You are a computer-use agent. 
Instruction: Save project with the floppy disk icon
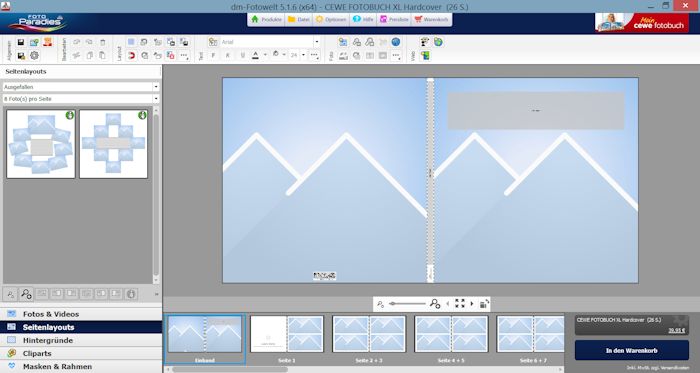coord(21,42)
